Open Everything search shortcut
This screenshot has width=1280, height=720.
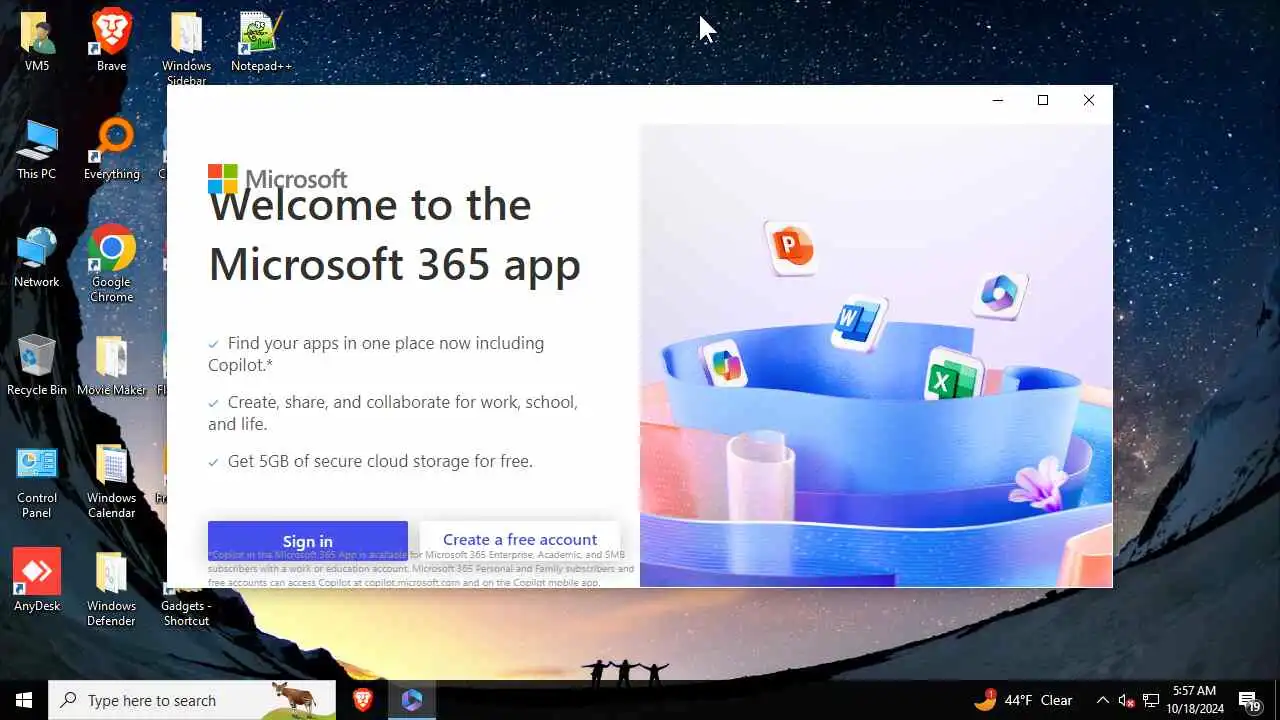point(111,150)
